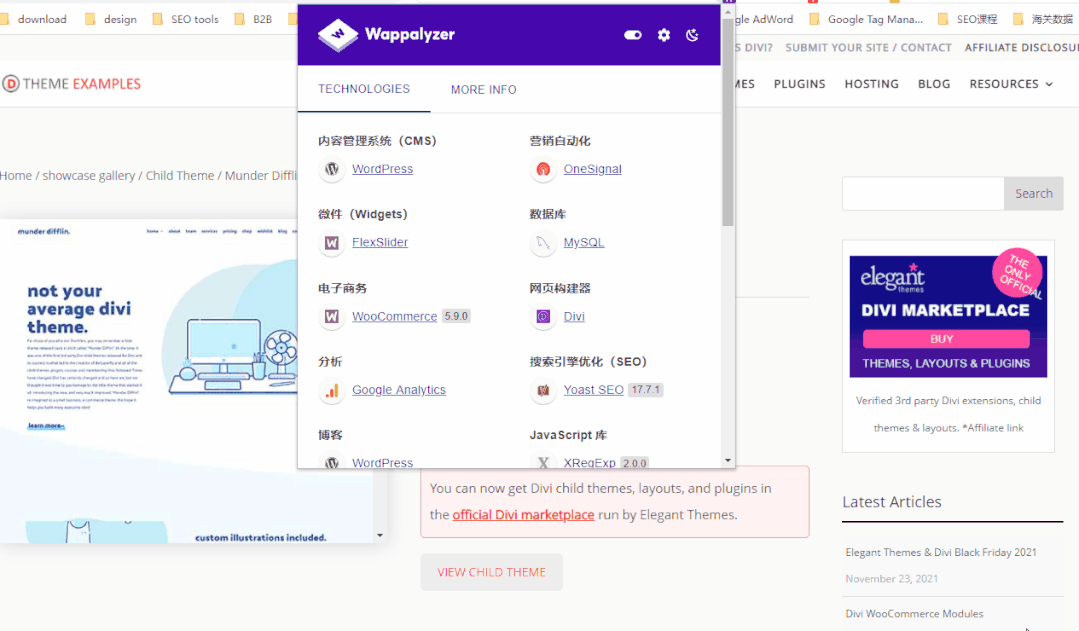This screenshot has height=631, width=1079.
Task: Open the 海关数据 bookmark folder
Action: click(x=1043, y=19)
